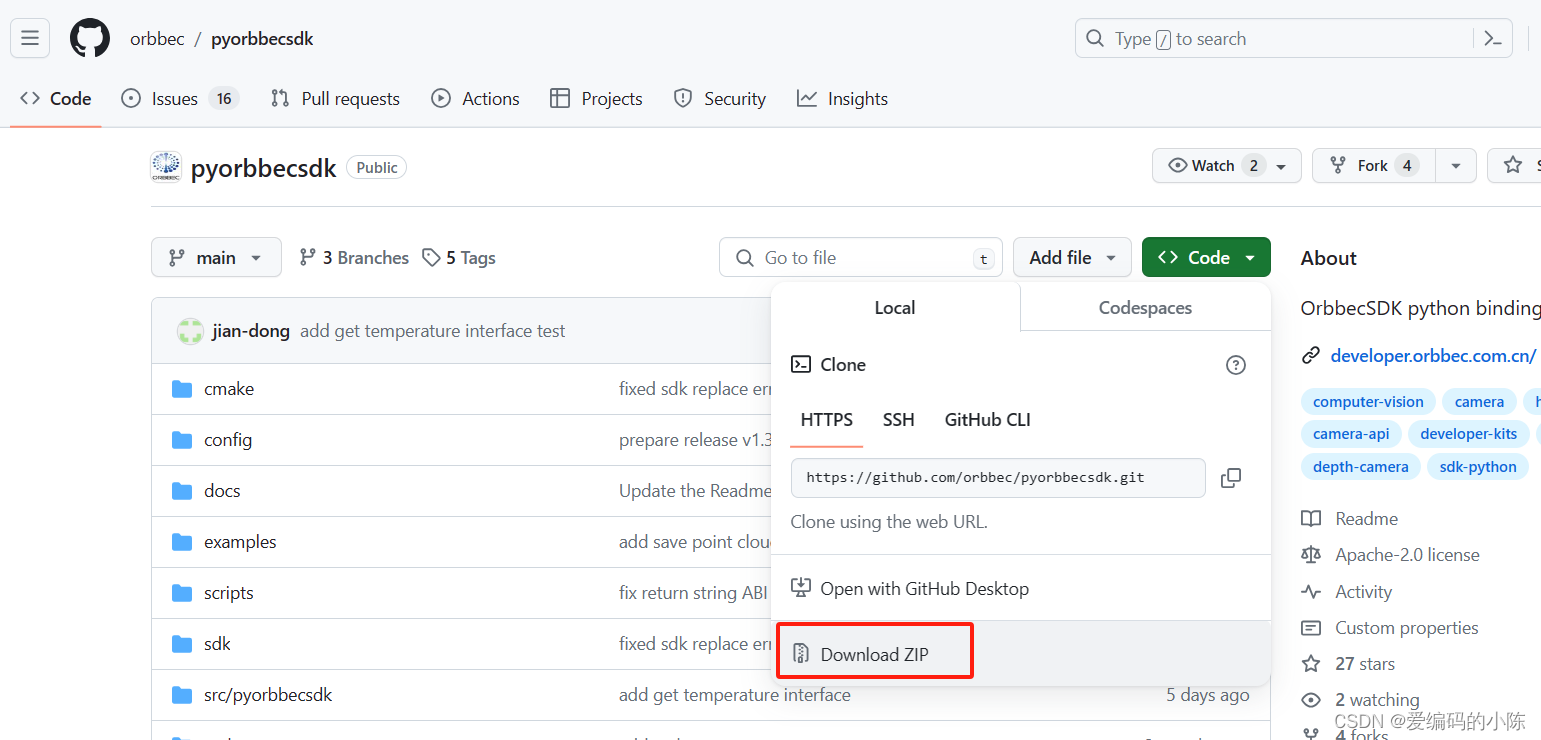This screenshot has width=1541, height=740.
Task: Click the link icon beside developer.orbbec.com.cn
Action: click(1311, 355)
